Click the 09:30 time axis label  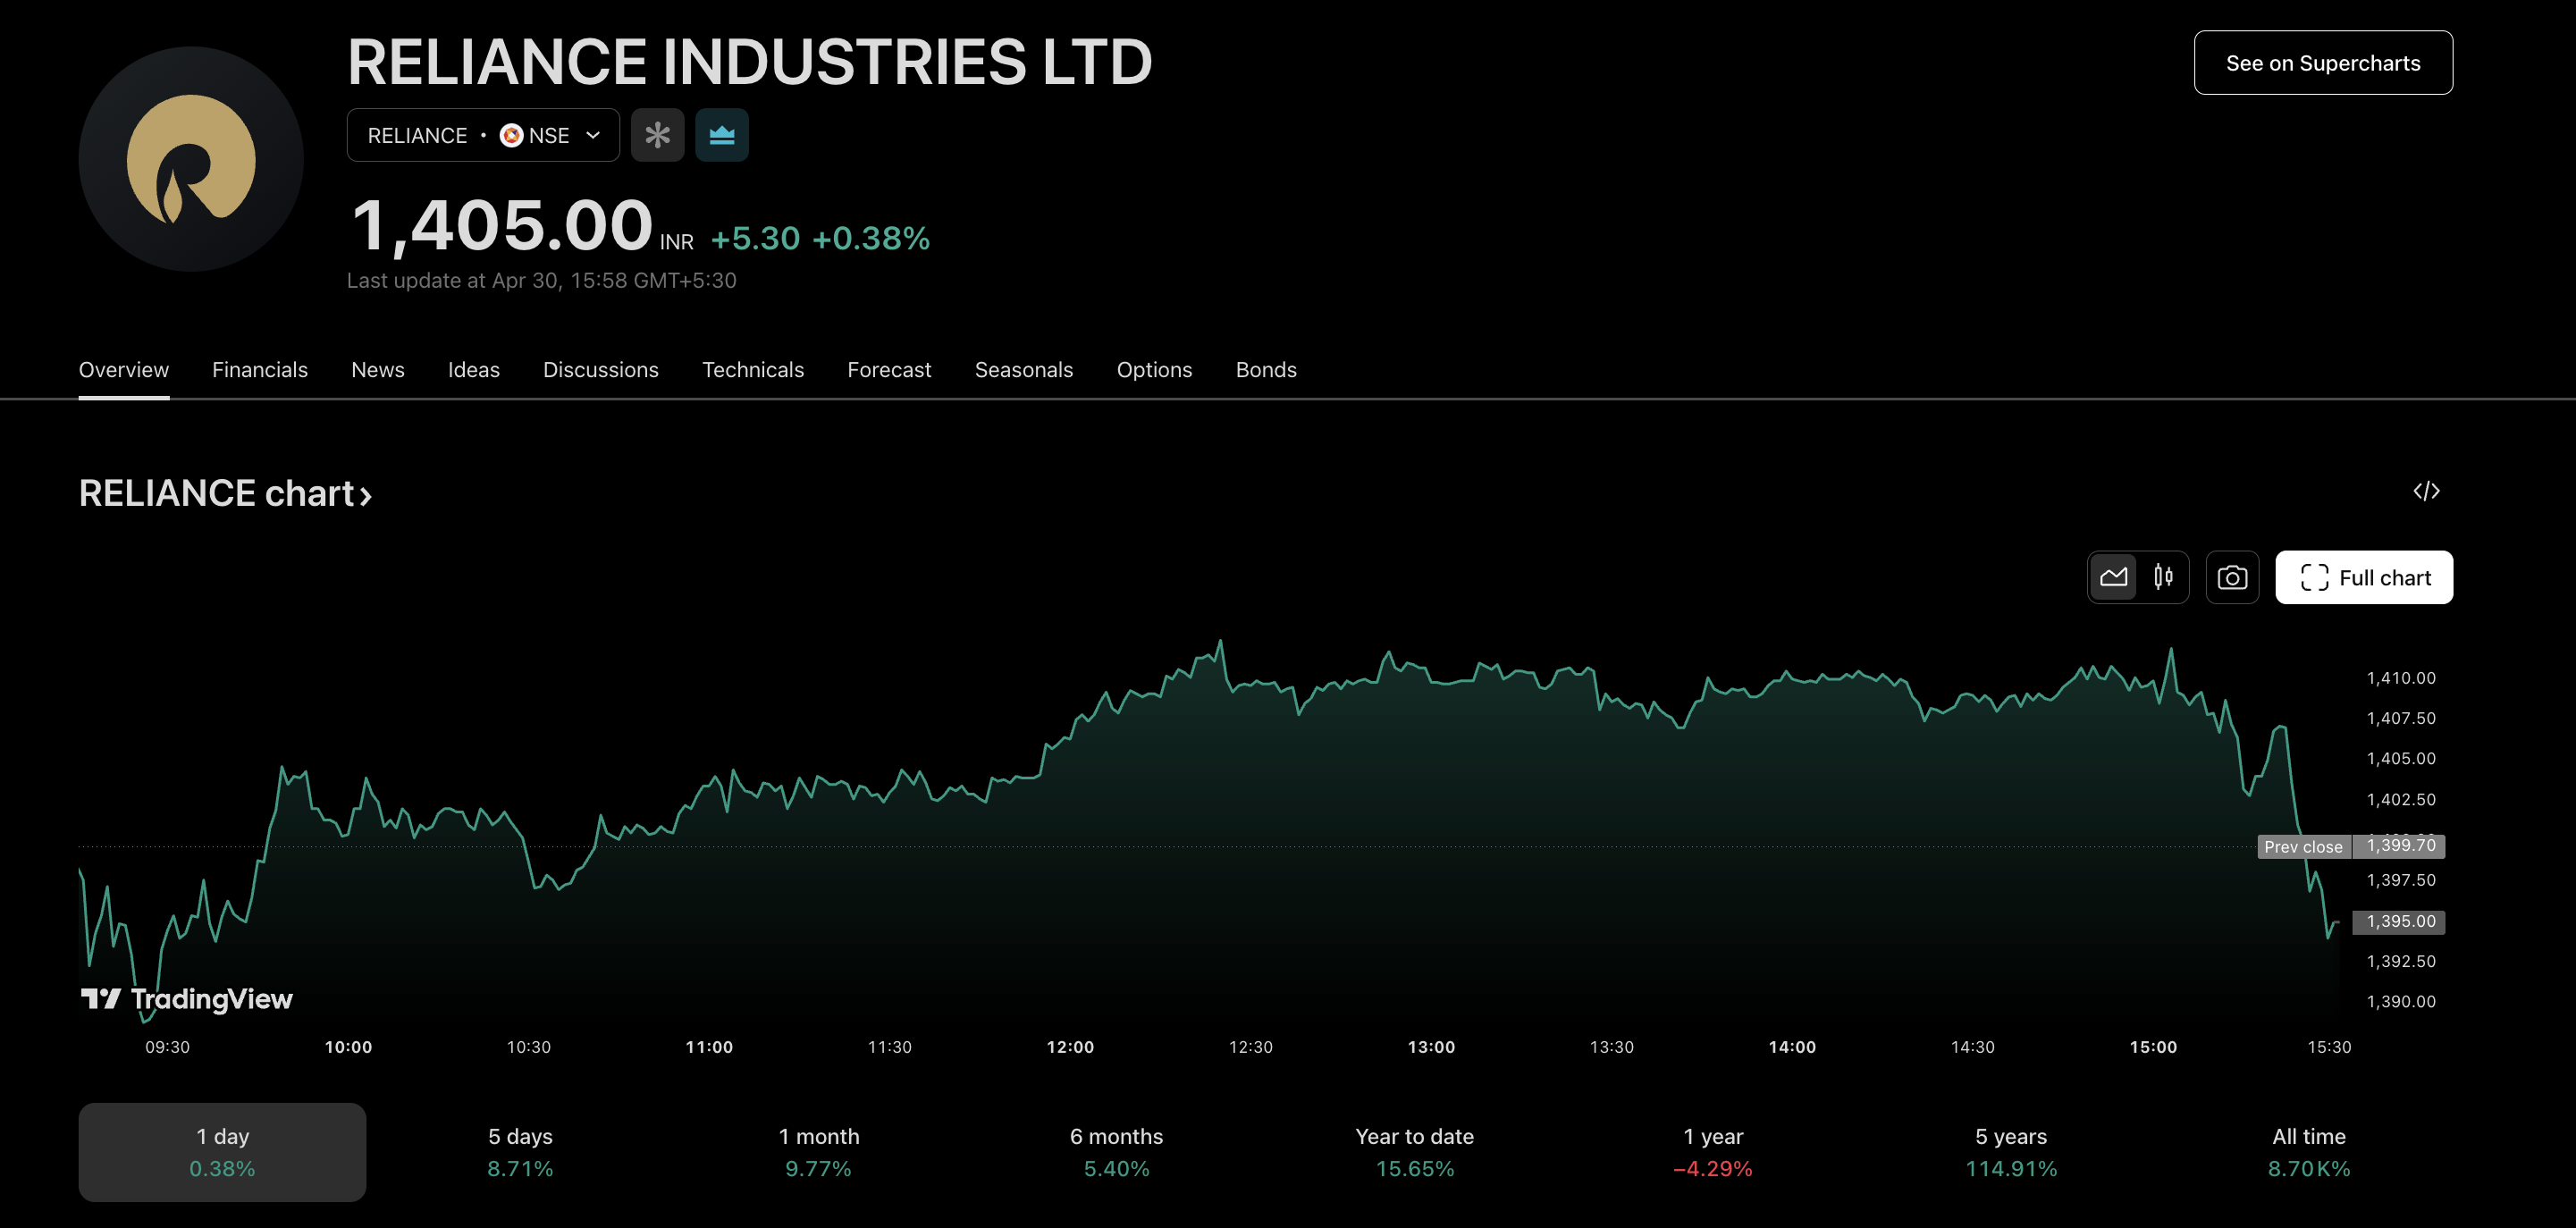(167, 1047)
